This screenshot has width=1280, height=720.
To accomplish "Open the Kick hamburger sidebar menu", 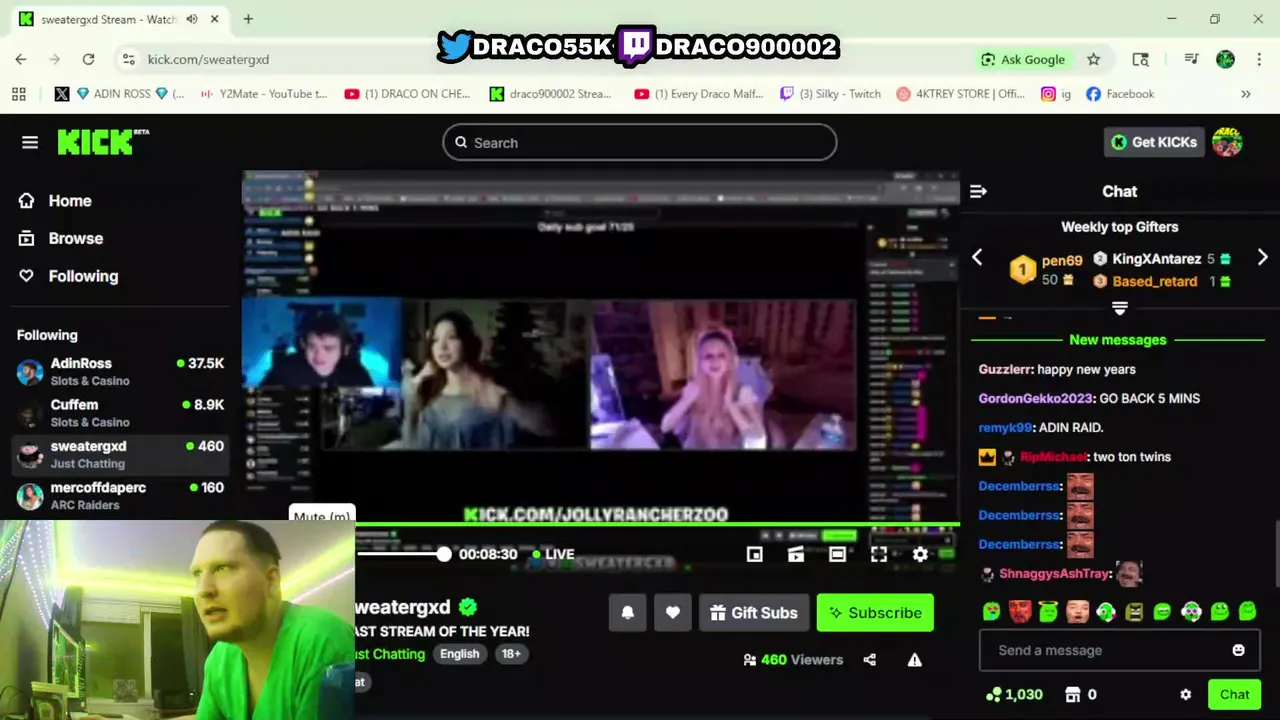I will (30, 142).
